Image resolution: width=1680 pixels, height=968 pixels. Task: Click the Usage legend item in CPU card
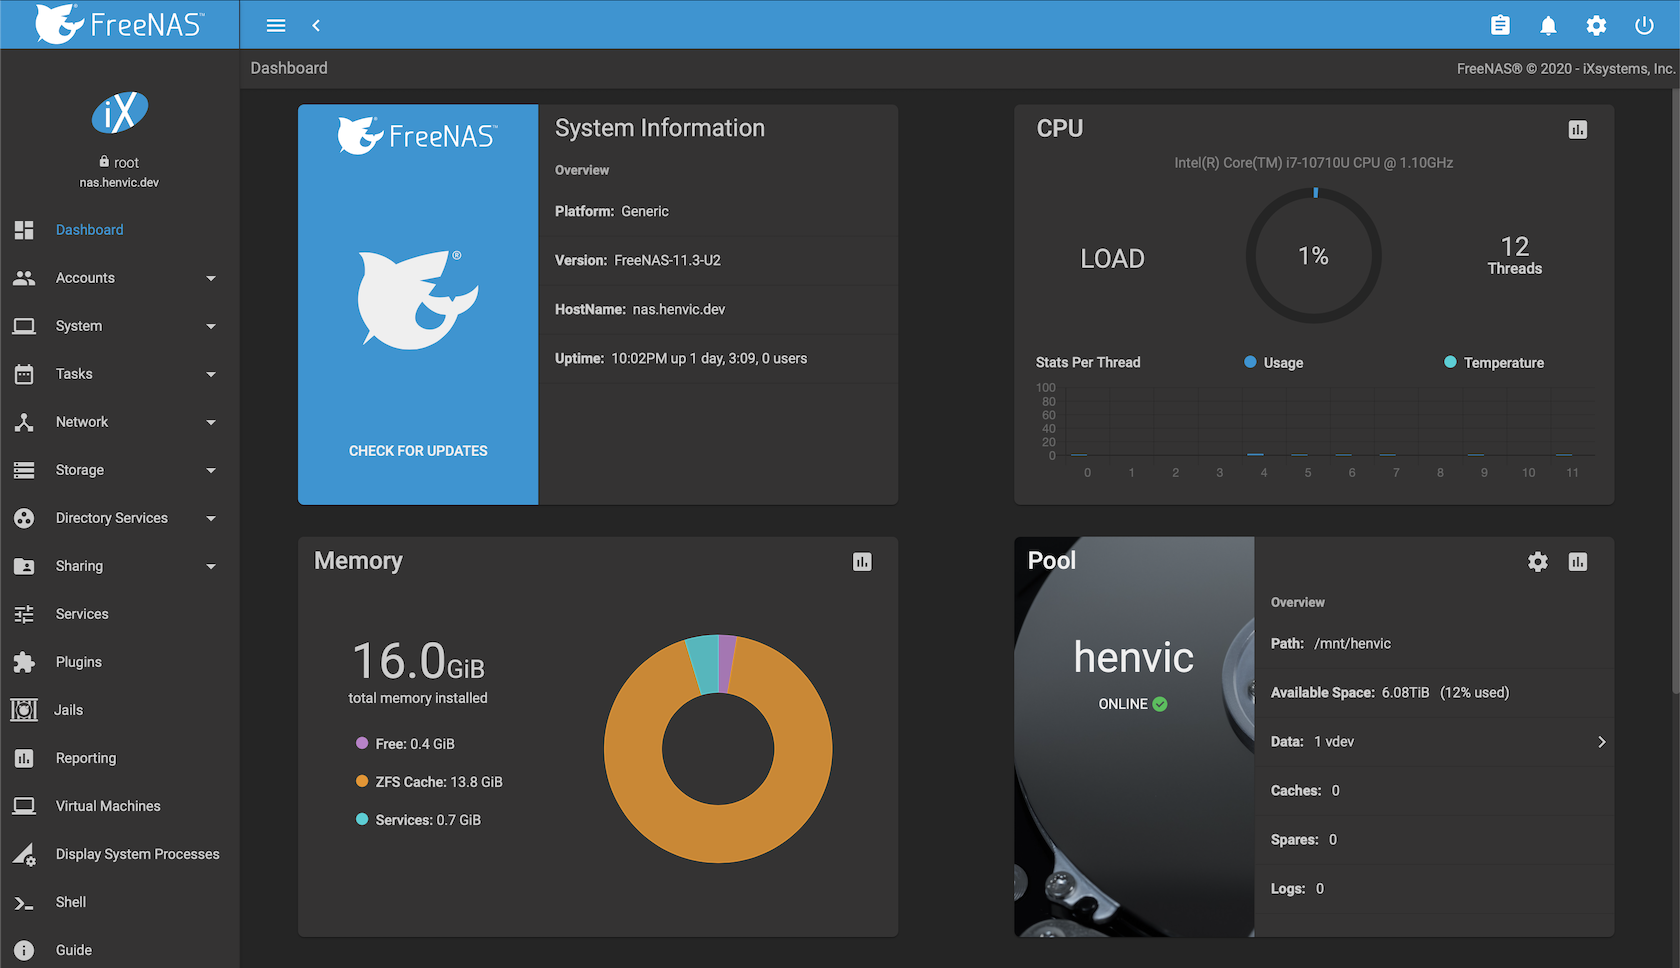pyautogui.click(x=1274, y=363)
